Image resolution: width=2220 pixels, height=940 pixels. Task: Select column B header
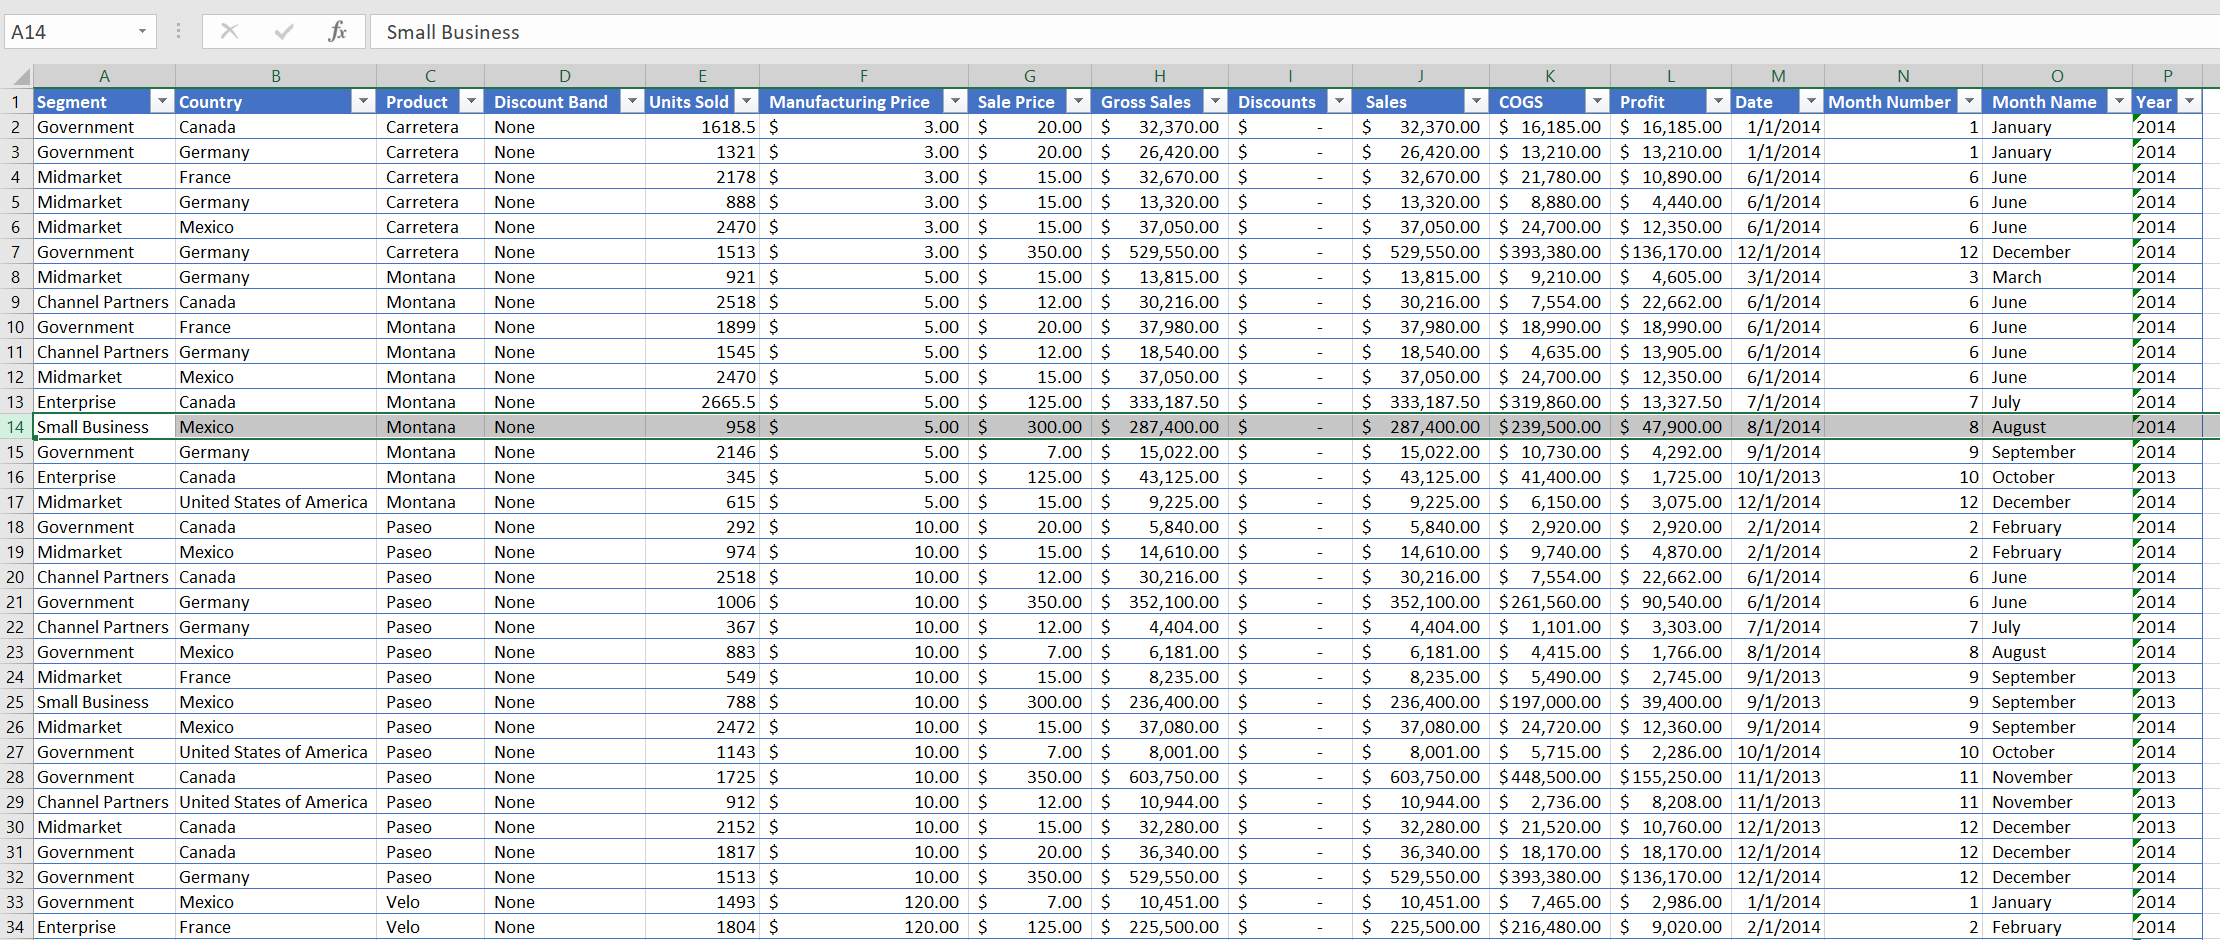pyautogui.click(x=276, y=76)
